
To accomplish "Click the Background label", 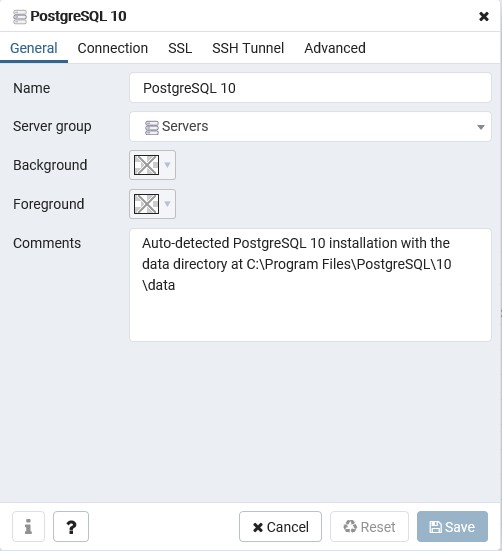I will click(50, 165).
